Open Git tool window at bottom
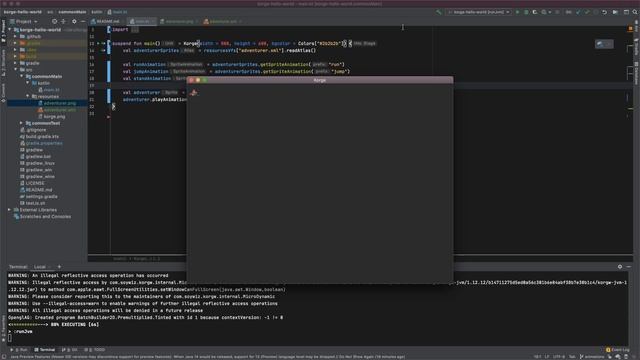The width and height of the screenshot is (640, 360). click(x=70, y=350)
